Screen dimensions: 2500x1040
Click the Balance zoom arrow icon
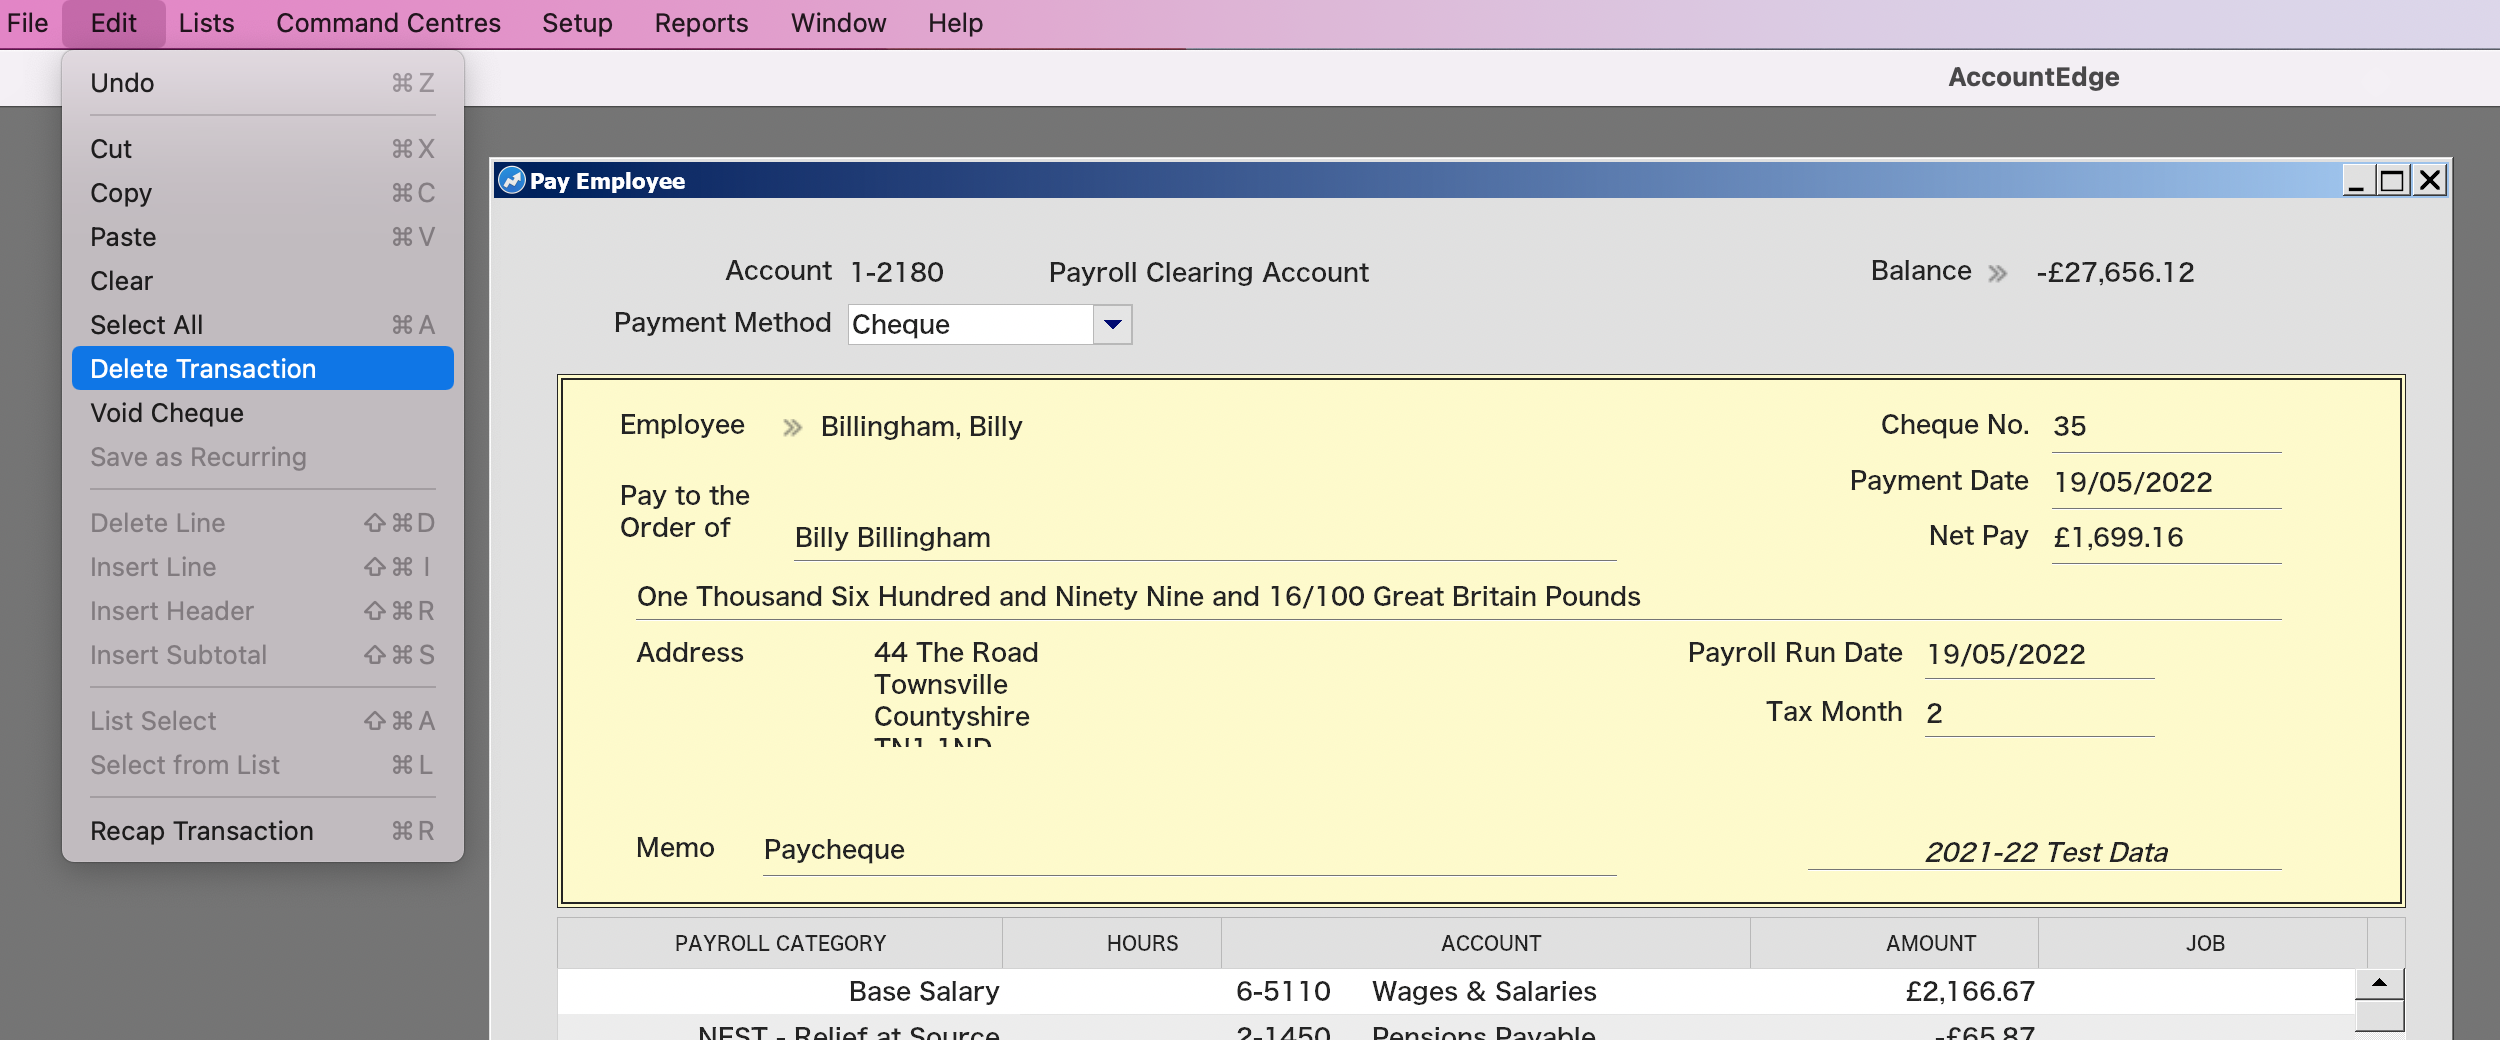[1997, 273]
